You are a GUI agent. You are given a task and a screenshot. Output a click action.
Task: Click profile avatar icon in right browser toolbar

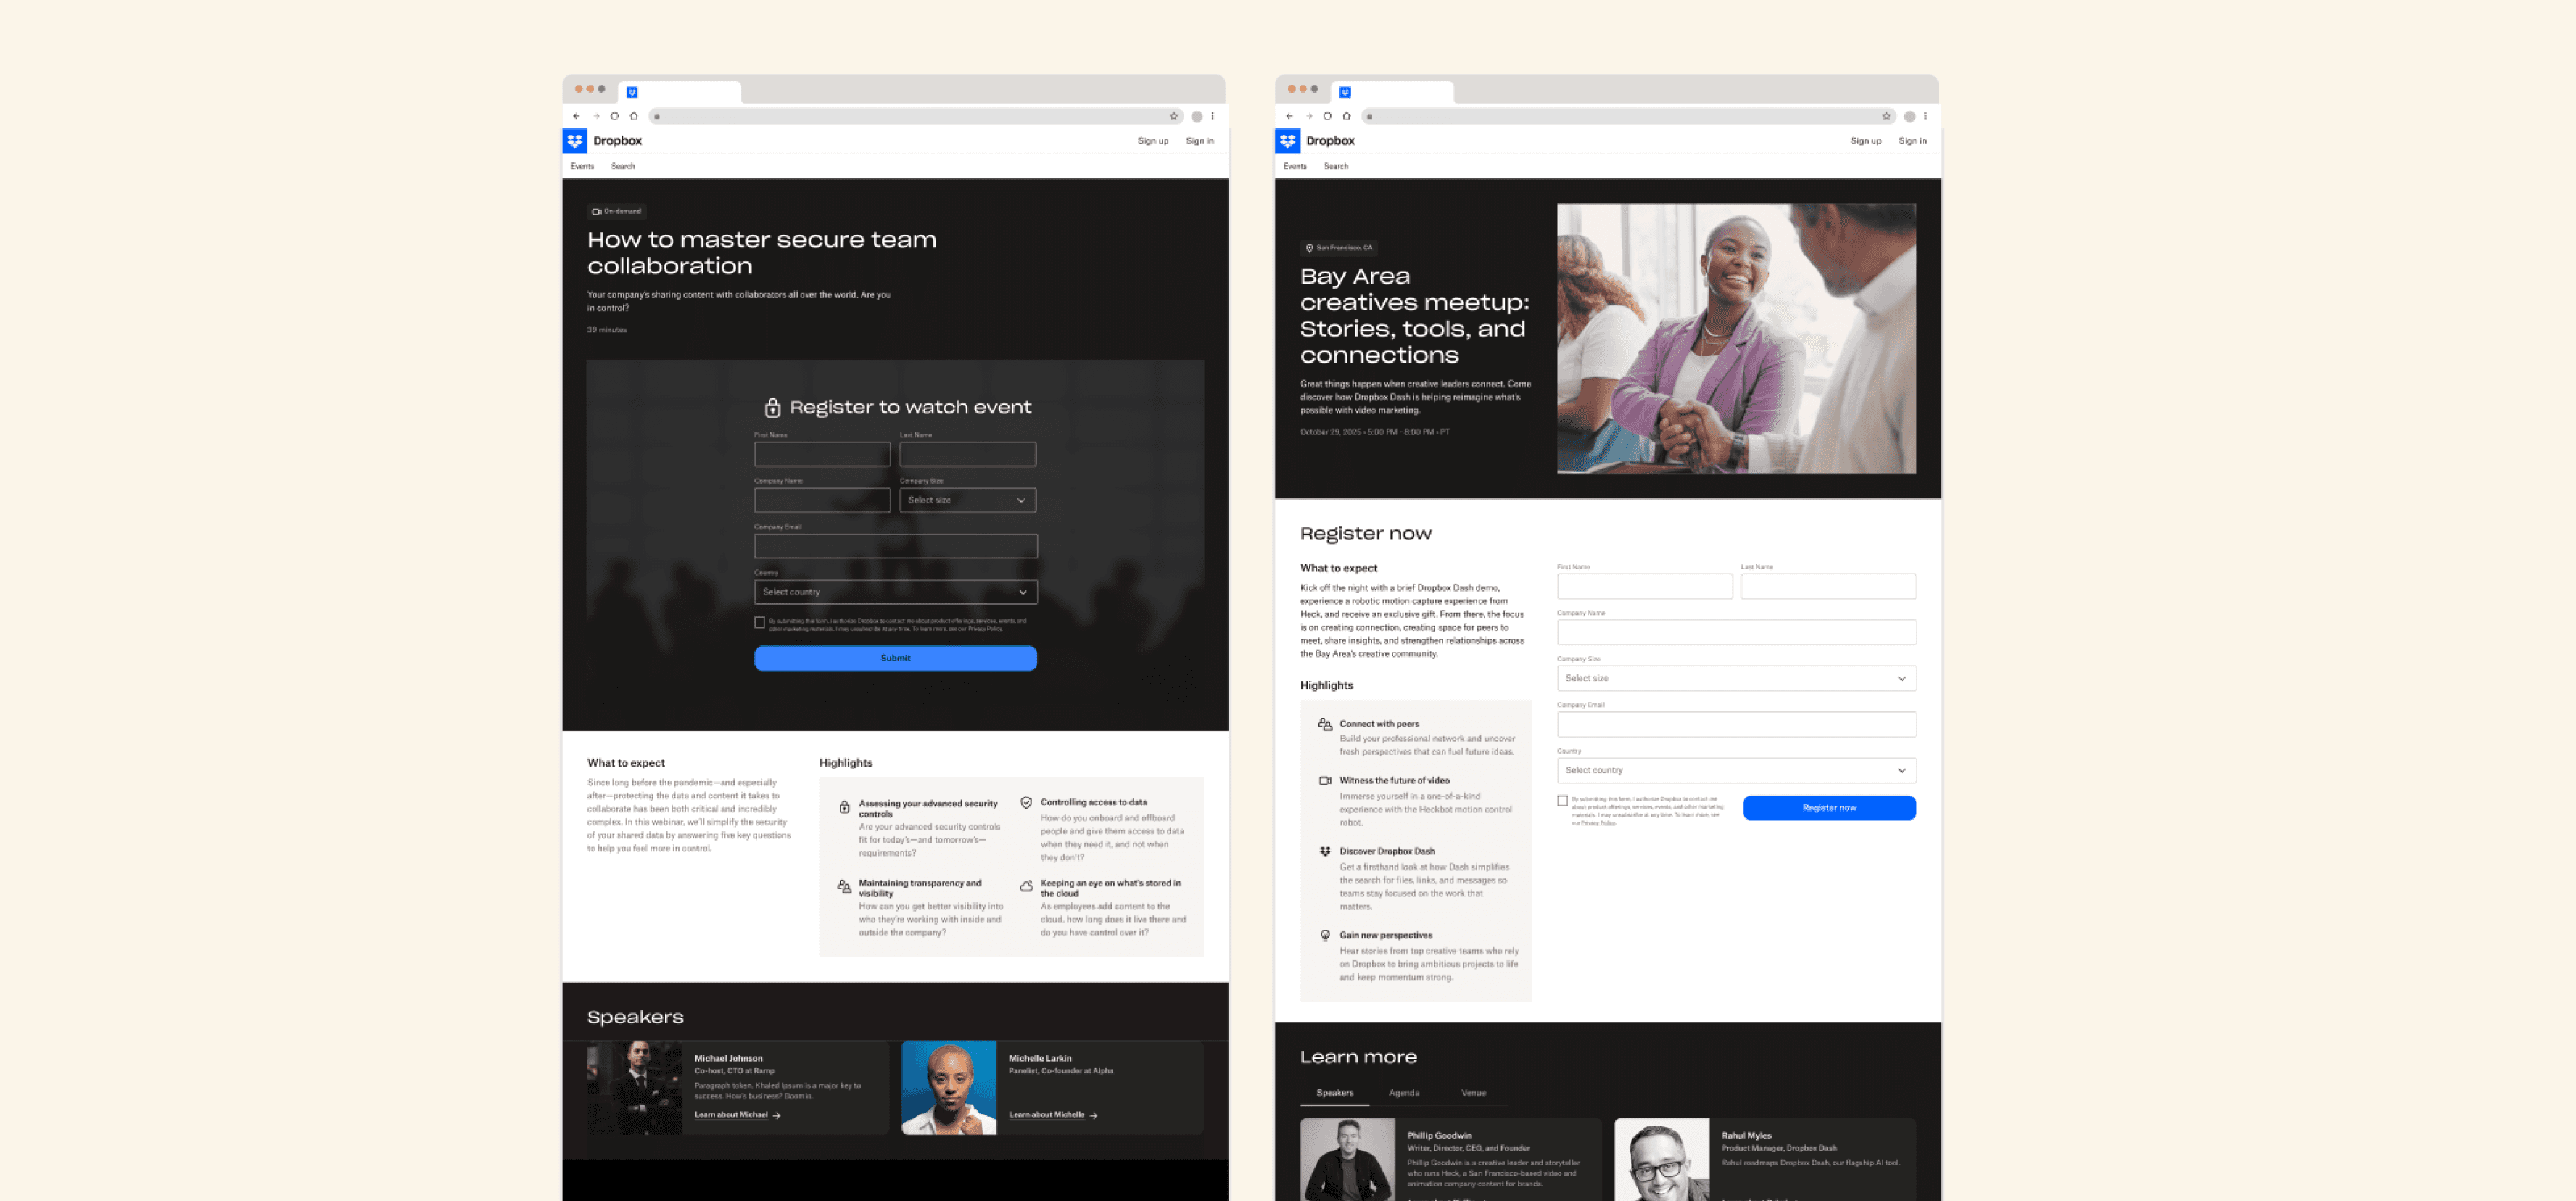[x=1909, y=116]
